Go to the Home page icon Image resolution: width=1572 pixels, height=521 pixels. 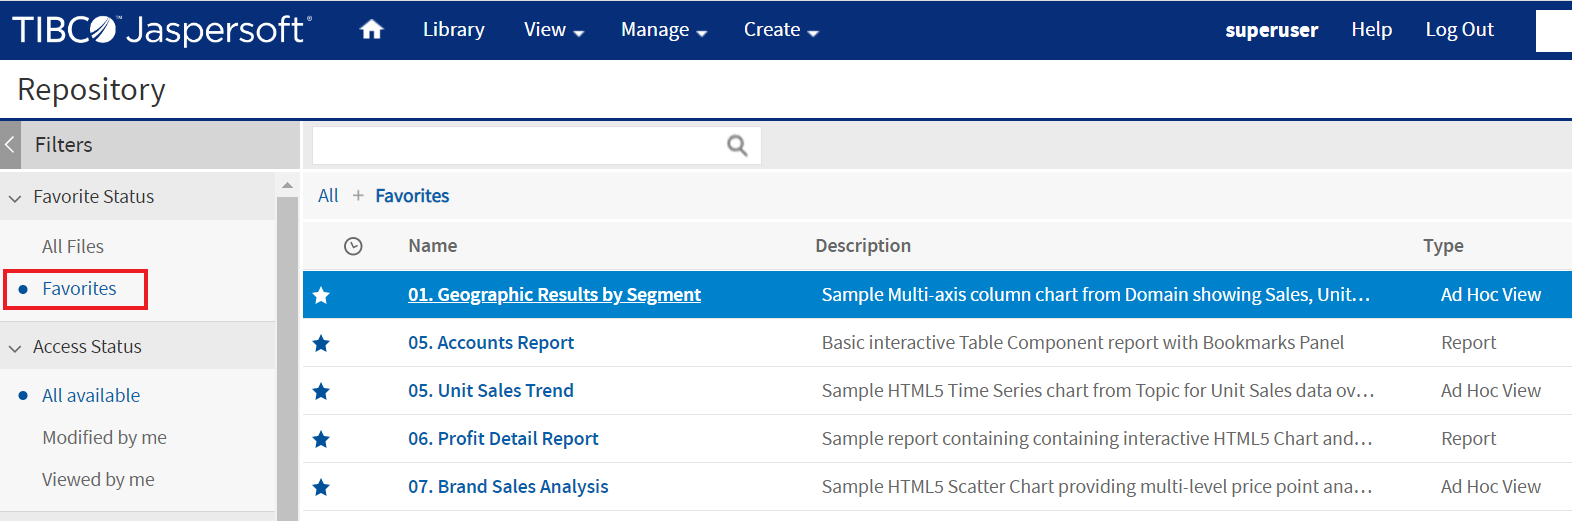coord(372,30)
